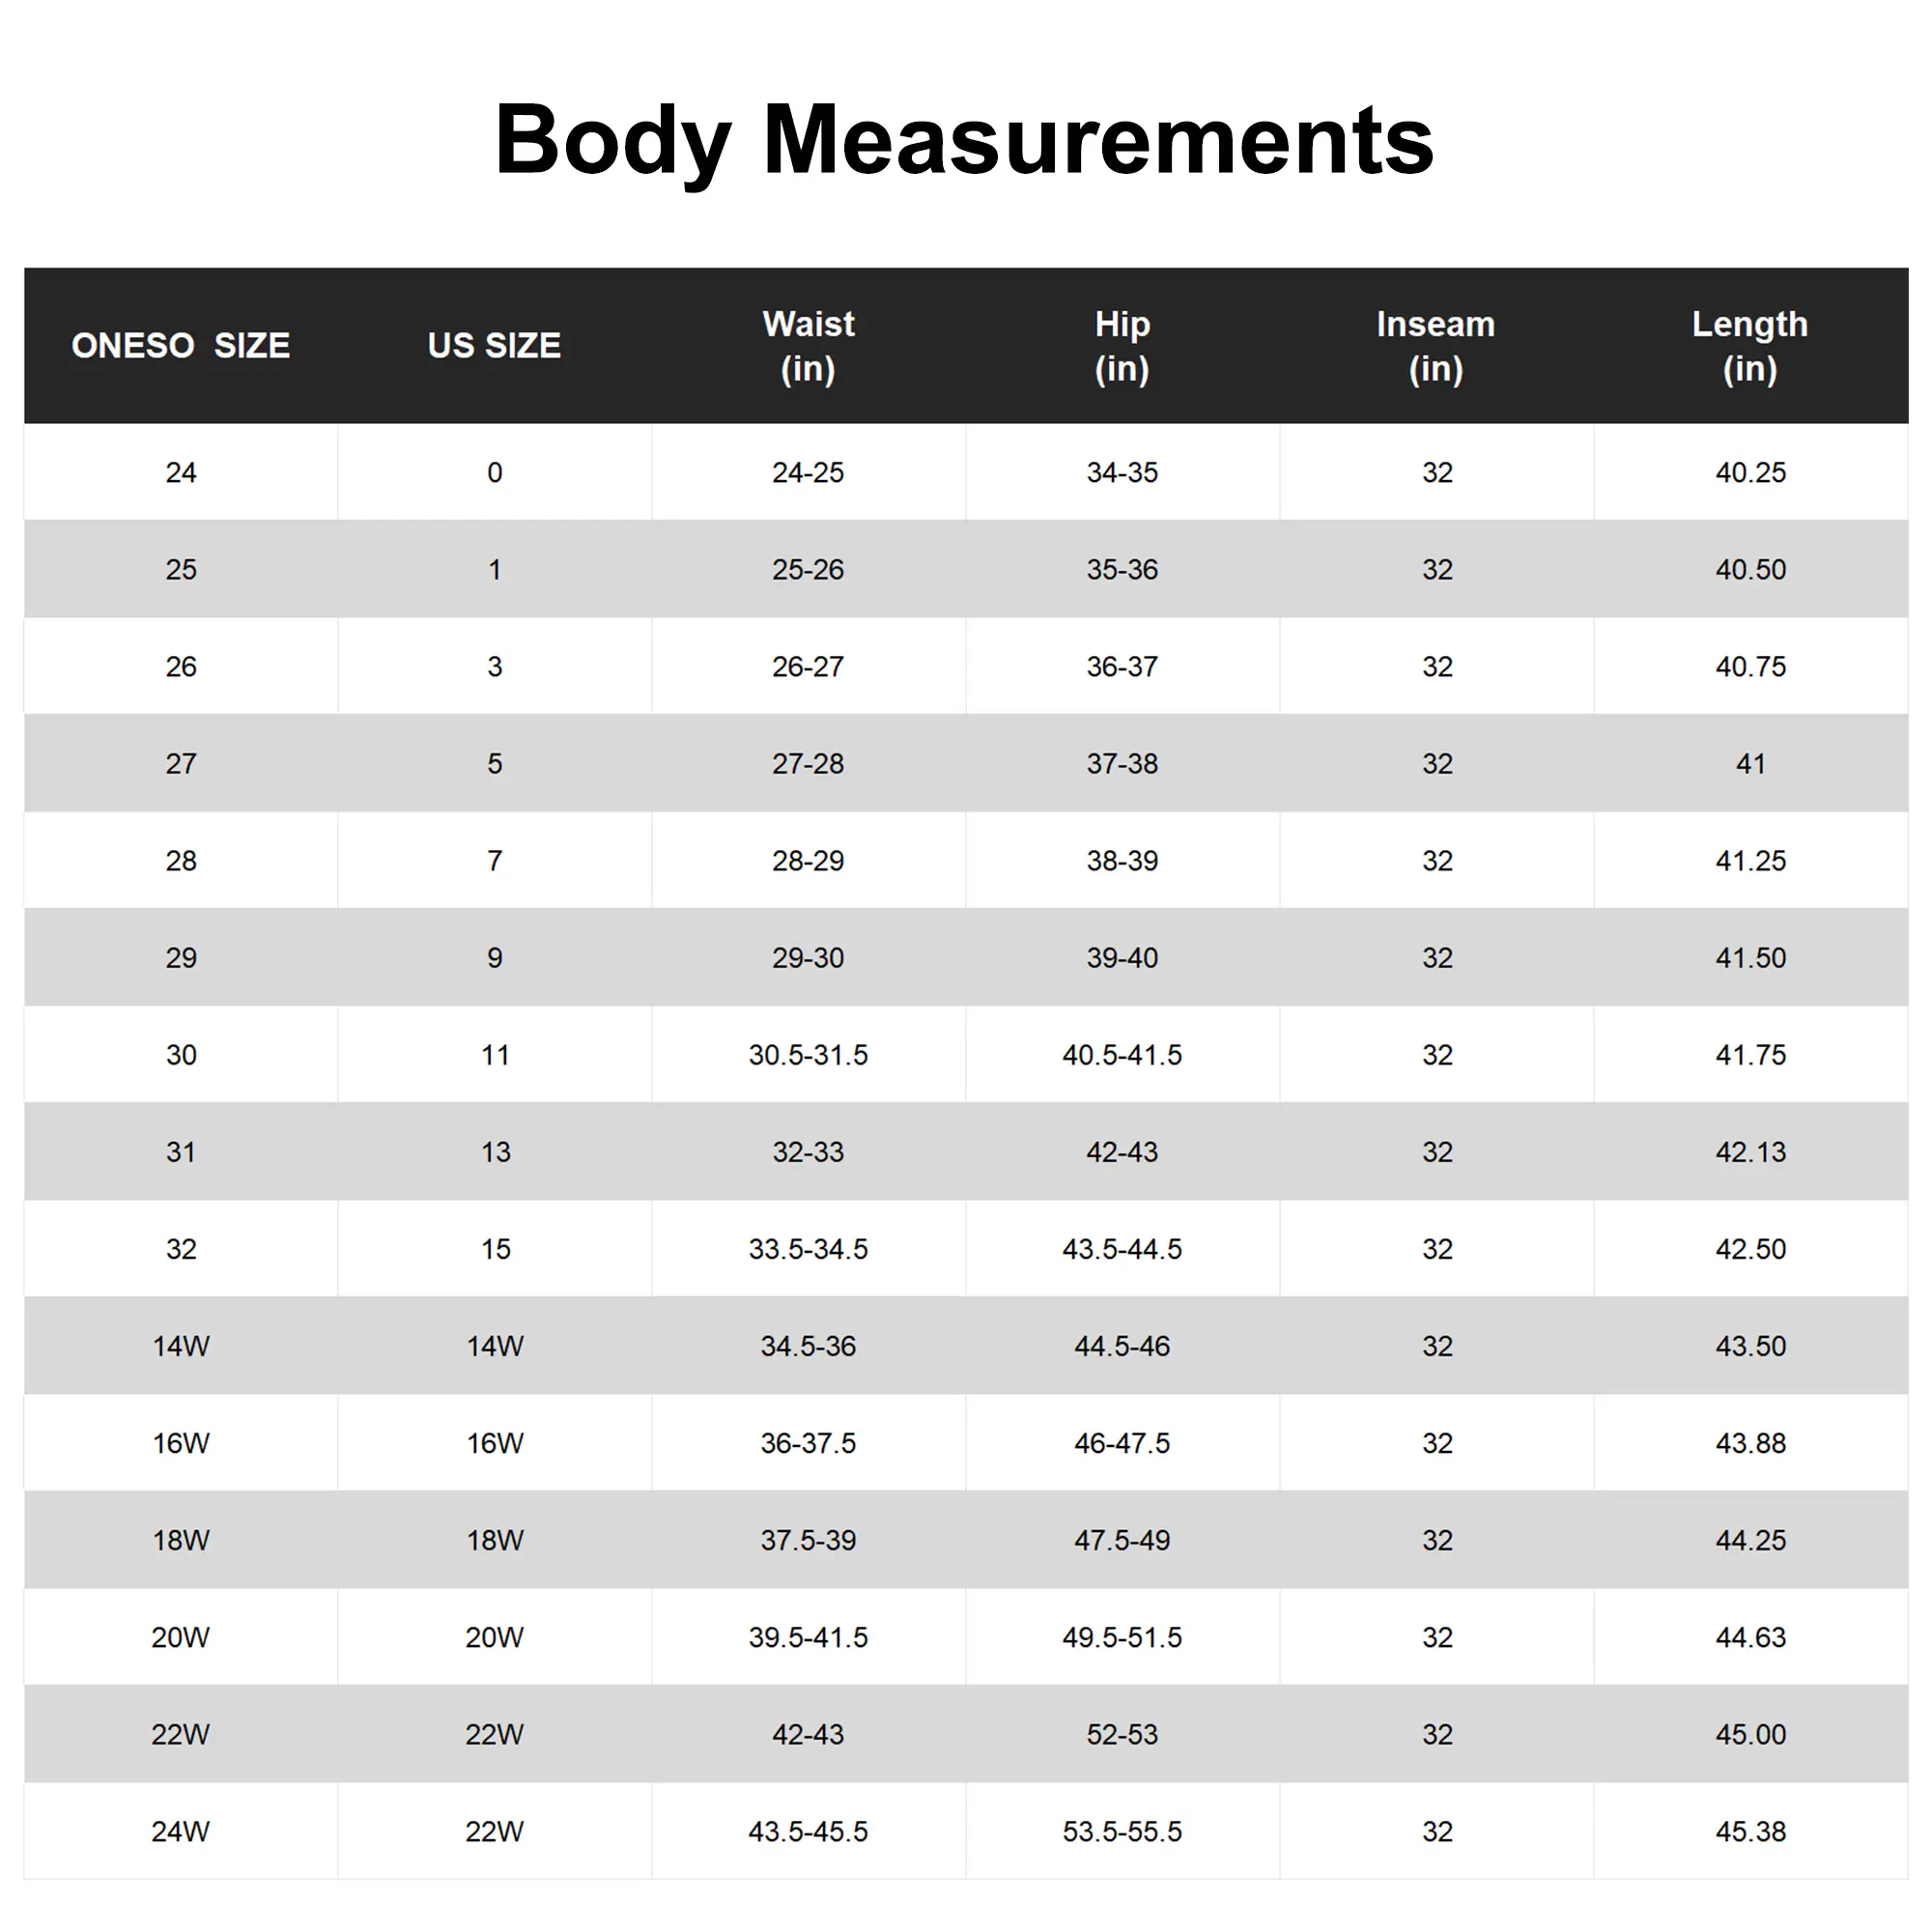Click the Inseam (in) column header
This screenshot has height=1932, width=1932.
click(x=1436, y=346)
